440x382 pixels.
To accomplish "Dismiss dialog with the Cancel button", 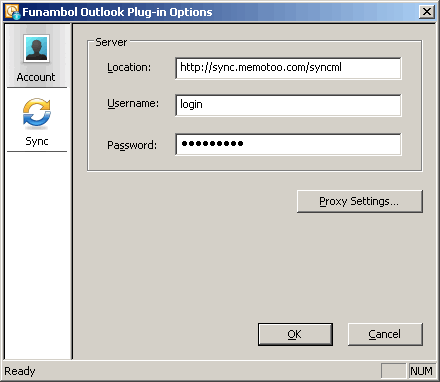I will tap(385, 334).
